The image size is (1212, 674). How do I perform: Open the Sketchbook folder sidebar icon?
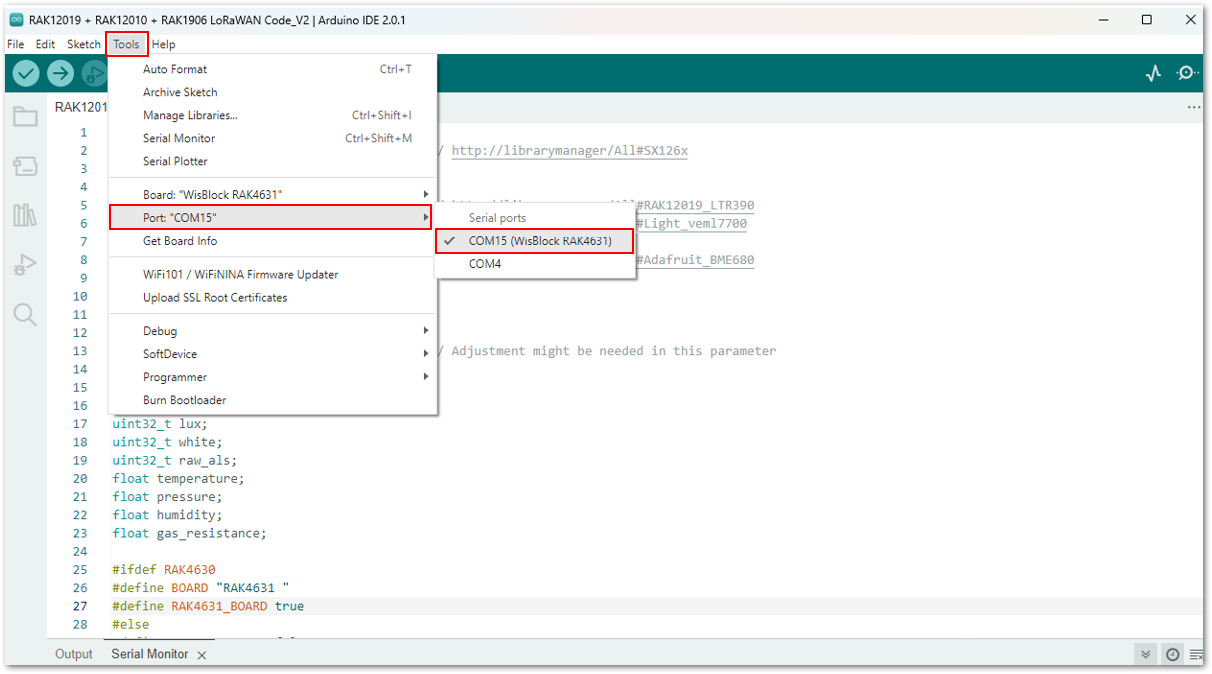(x=25, y=117)
